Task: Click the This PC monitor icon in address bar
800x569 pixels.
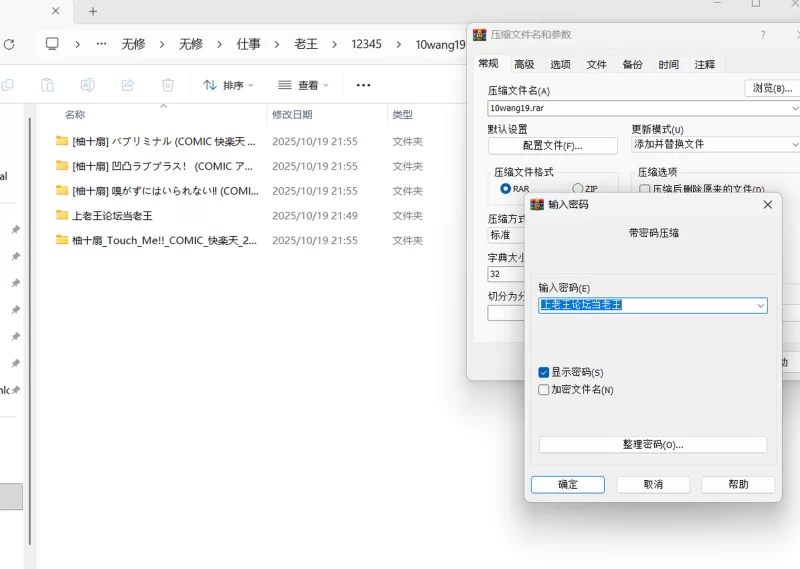Action: point(52,44)
